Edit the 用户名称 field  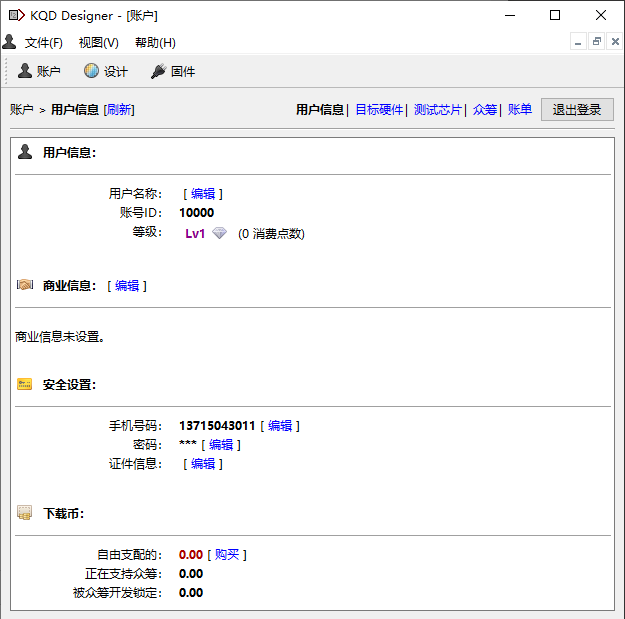tap(203, 194)
